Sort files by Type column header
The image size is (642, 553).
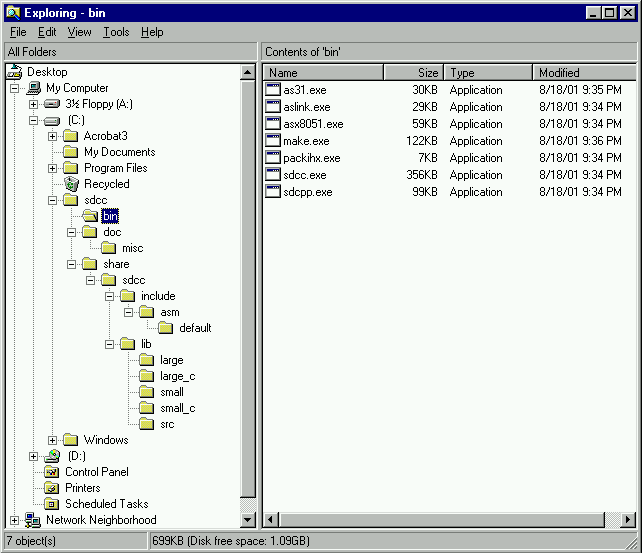tap(488, 72)
